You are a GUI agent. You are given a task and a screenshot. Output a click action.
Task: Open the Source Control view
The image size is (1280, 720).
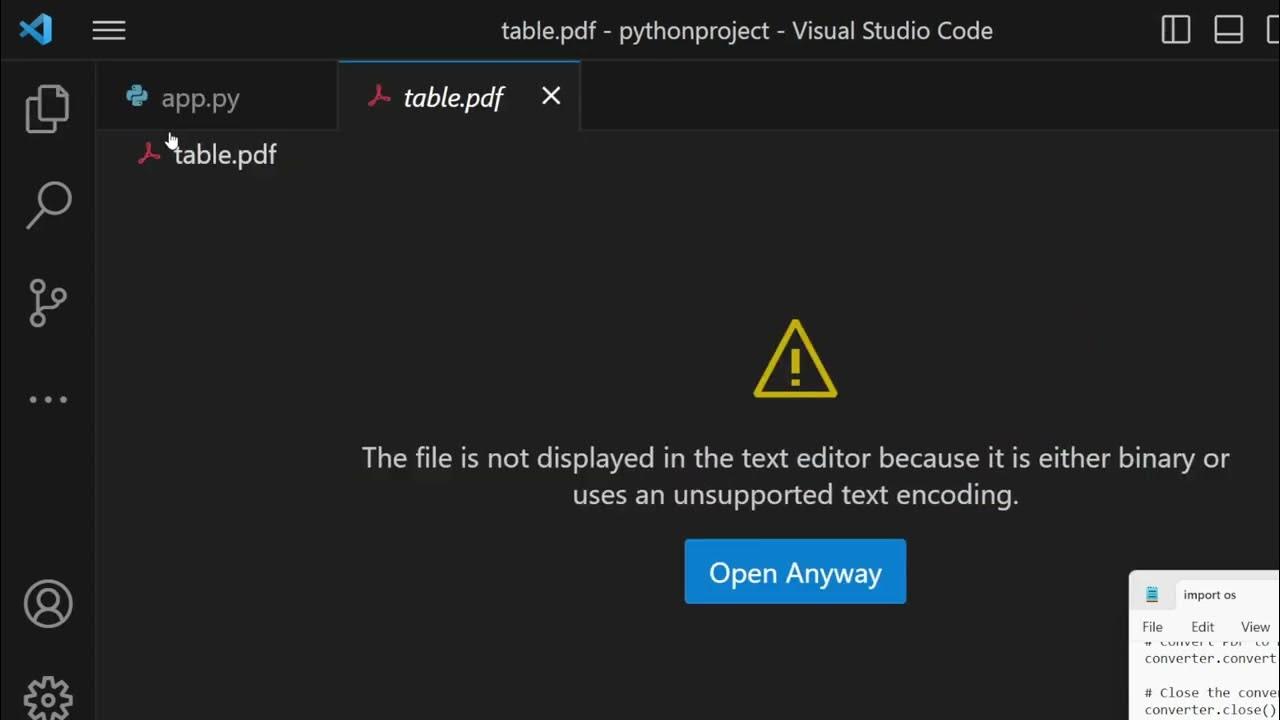[47, 302]
